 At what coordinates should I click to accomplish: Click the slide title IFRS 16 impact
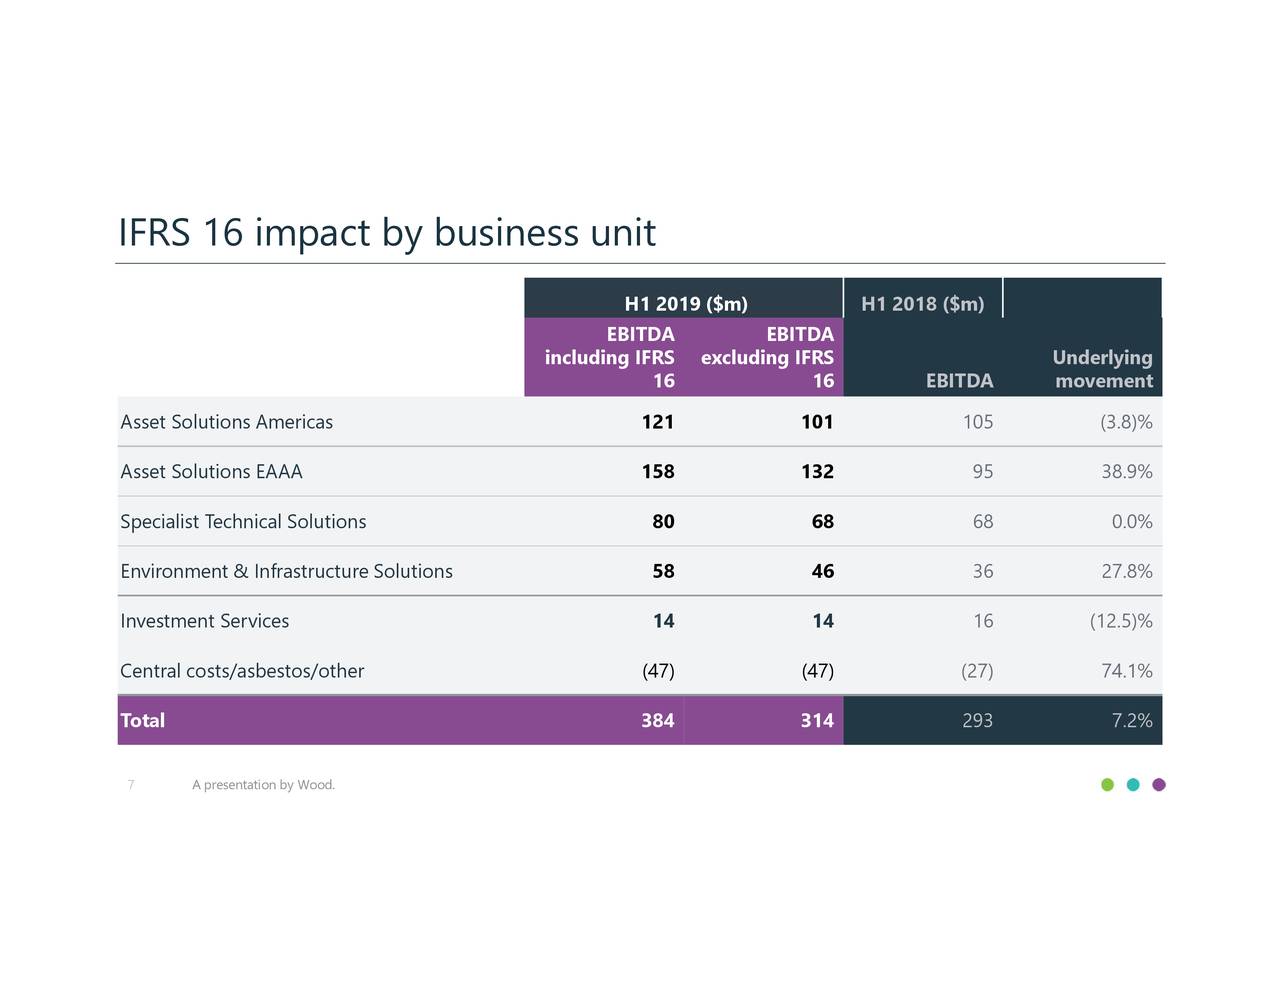pyautogui.click(x=387, y=232)
